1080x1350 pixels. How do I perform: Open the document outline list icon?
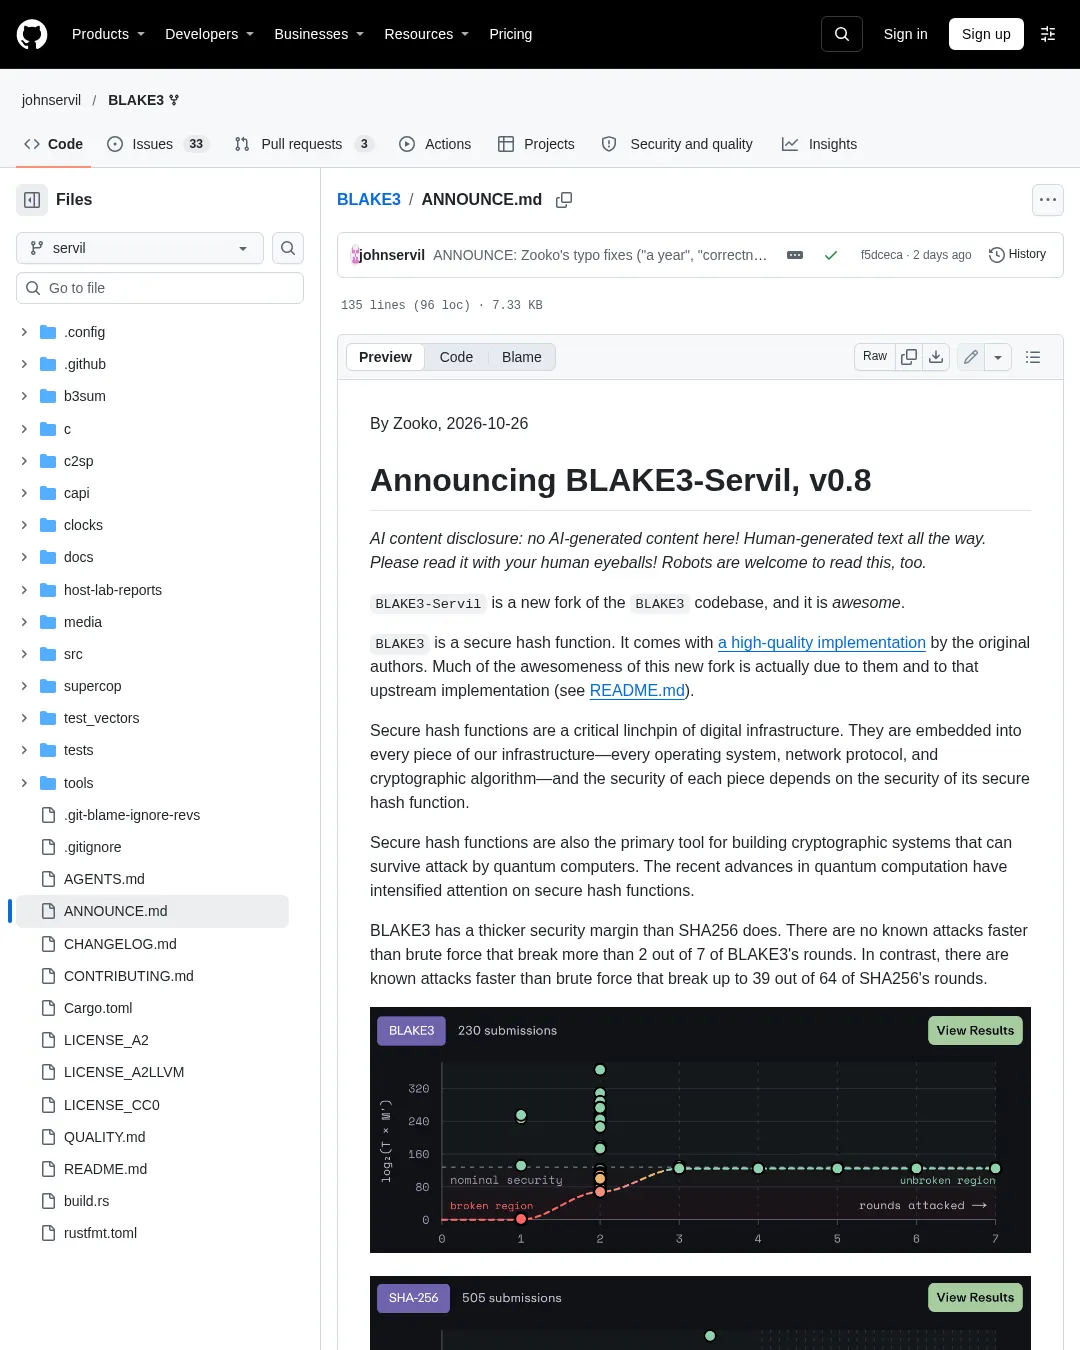[x=1033, y=357]
